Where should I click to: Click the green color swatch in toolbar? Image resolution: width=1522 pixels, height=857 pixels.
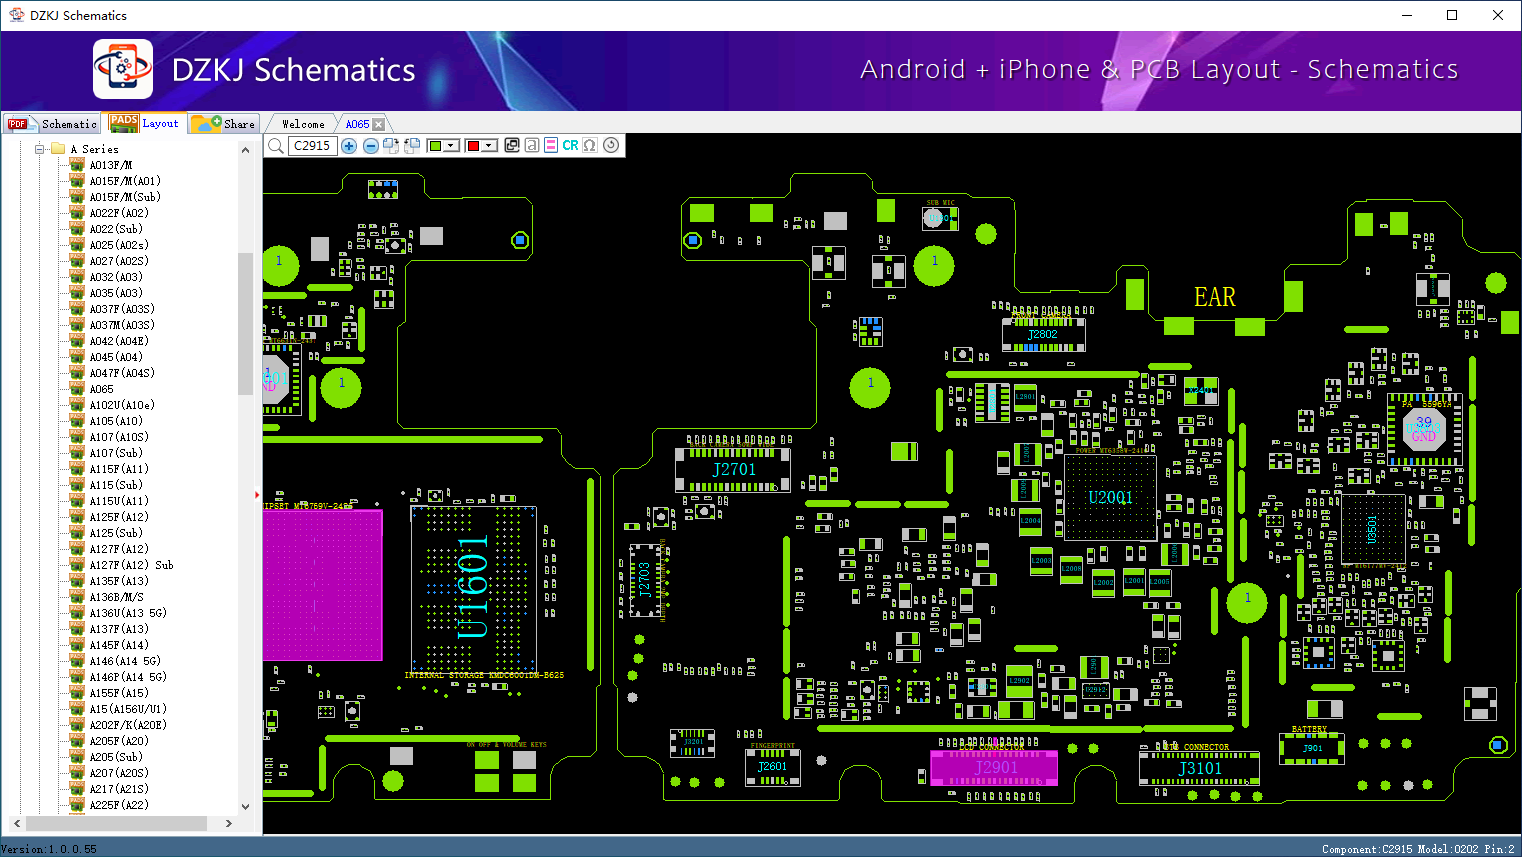435,146
